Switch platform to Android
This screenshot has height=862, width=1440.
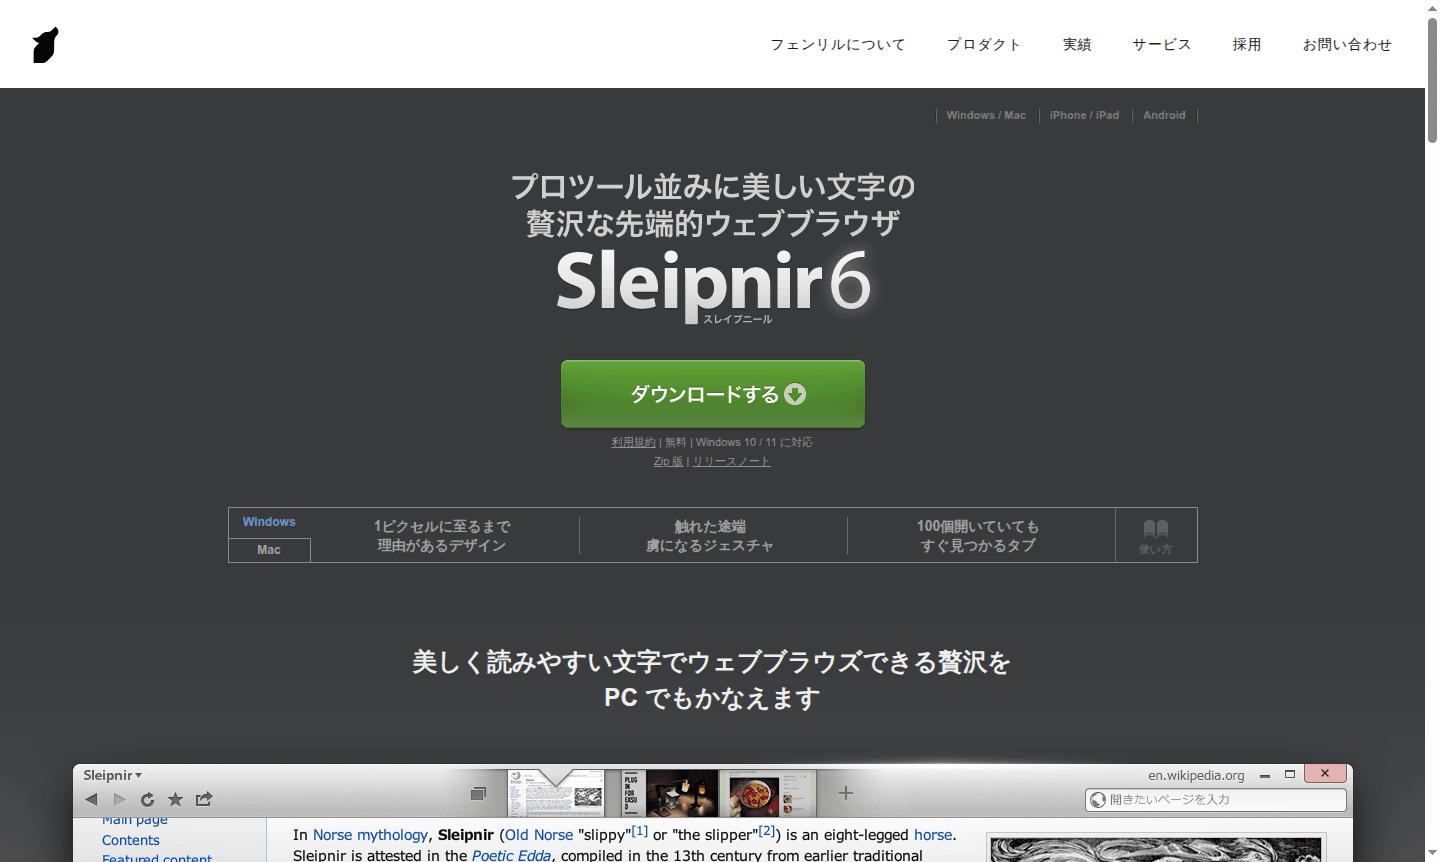(1164, 115)
